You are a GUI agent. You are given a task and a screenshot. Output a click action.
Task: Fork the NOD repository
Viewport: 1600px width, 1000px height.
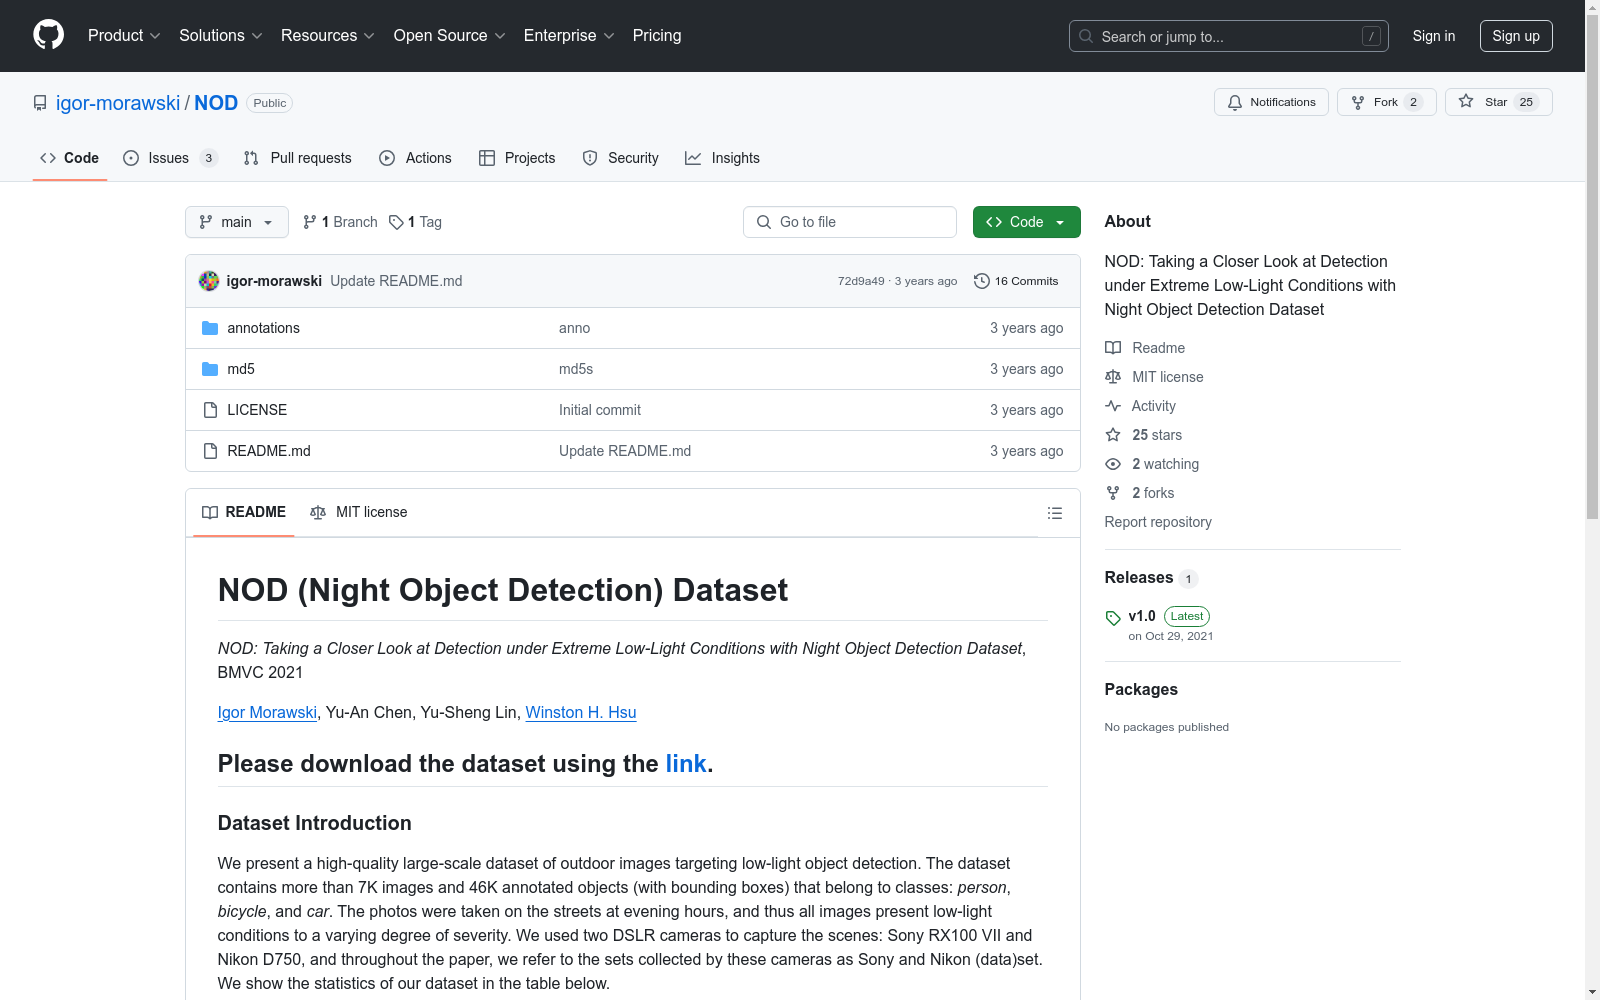[1385, 102]
